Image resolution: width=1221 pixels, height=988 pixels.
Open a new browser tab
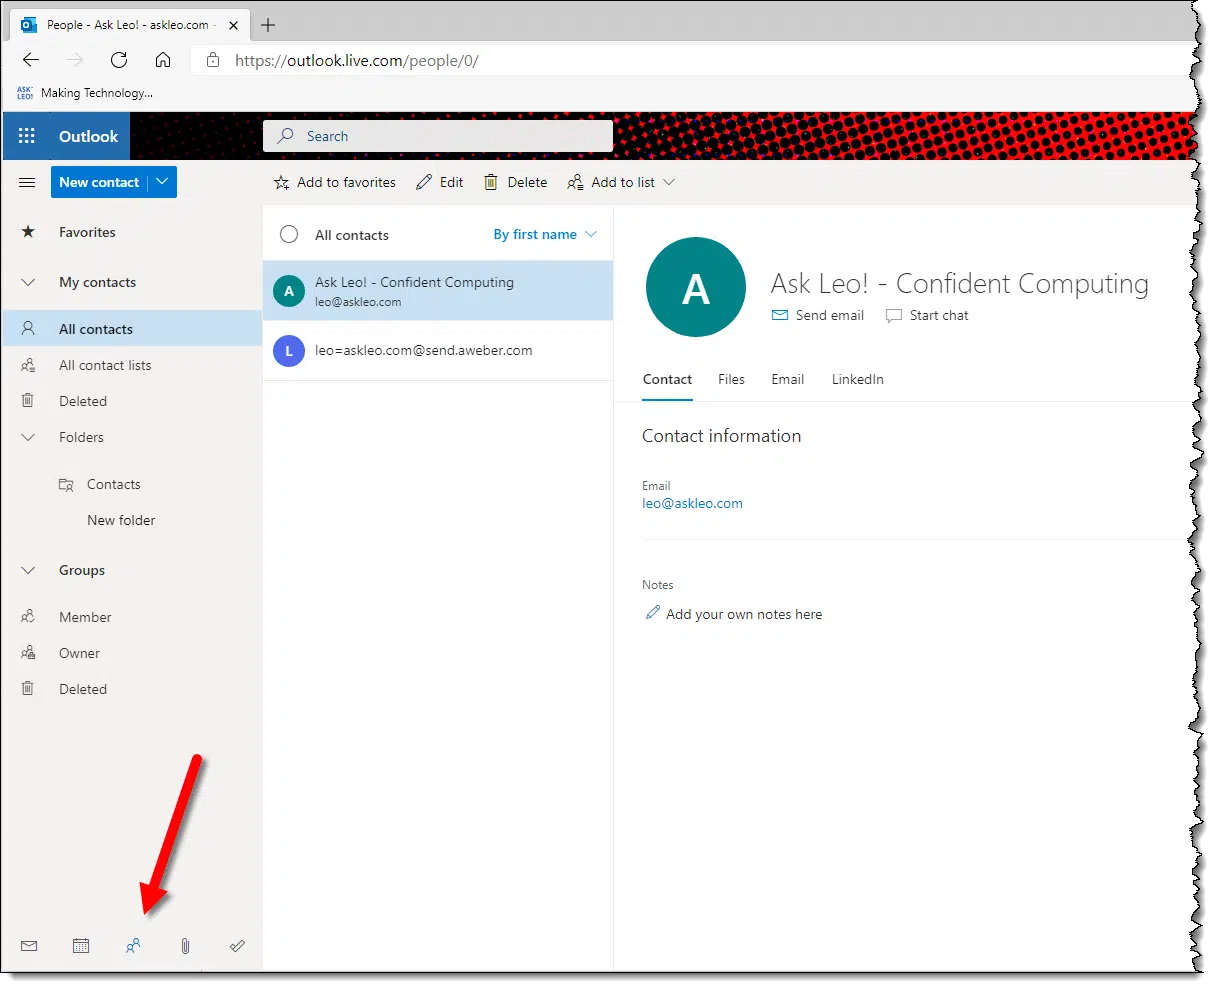pos(268,25)
